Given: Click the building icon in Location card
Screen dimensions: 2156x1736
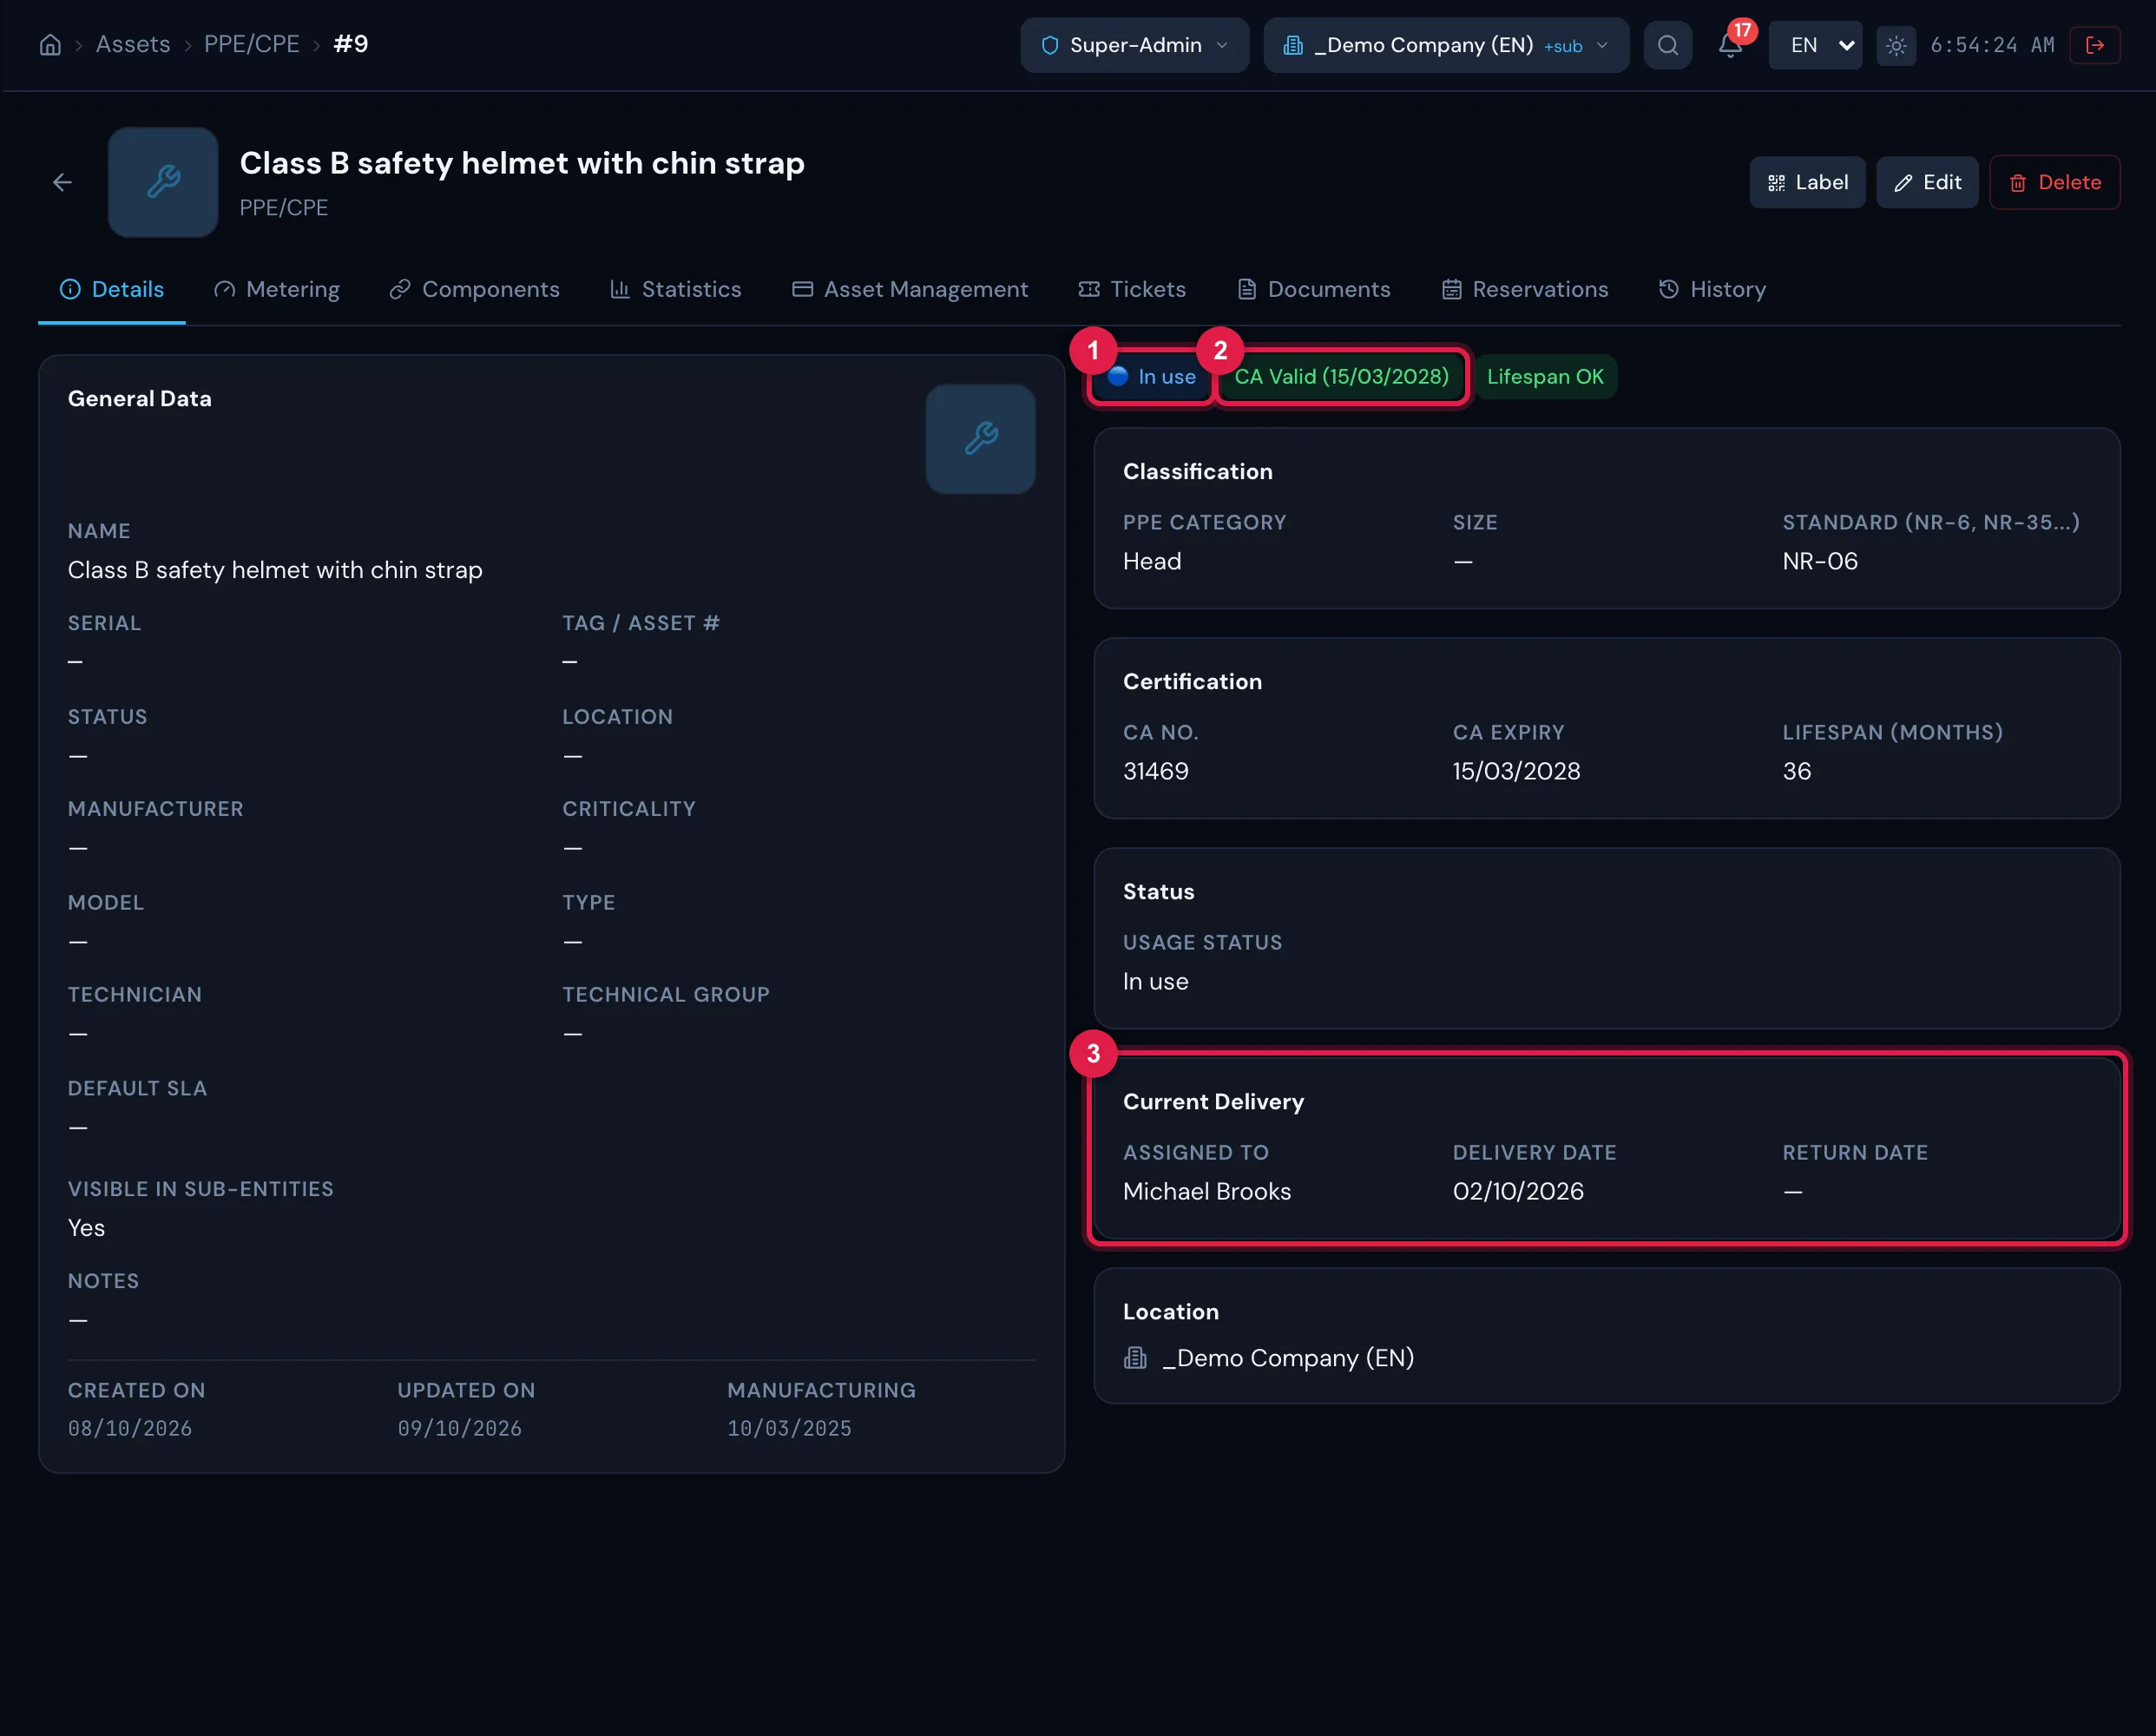Looking at the screenshot, I should (x=1135, y=1358).
